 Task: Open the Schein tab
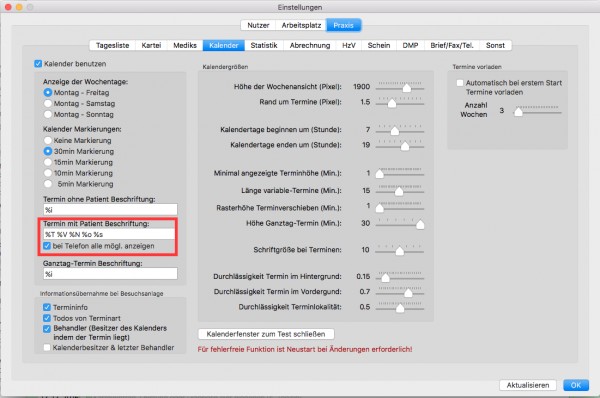379,45
